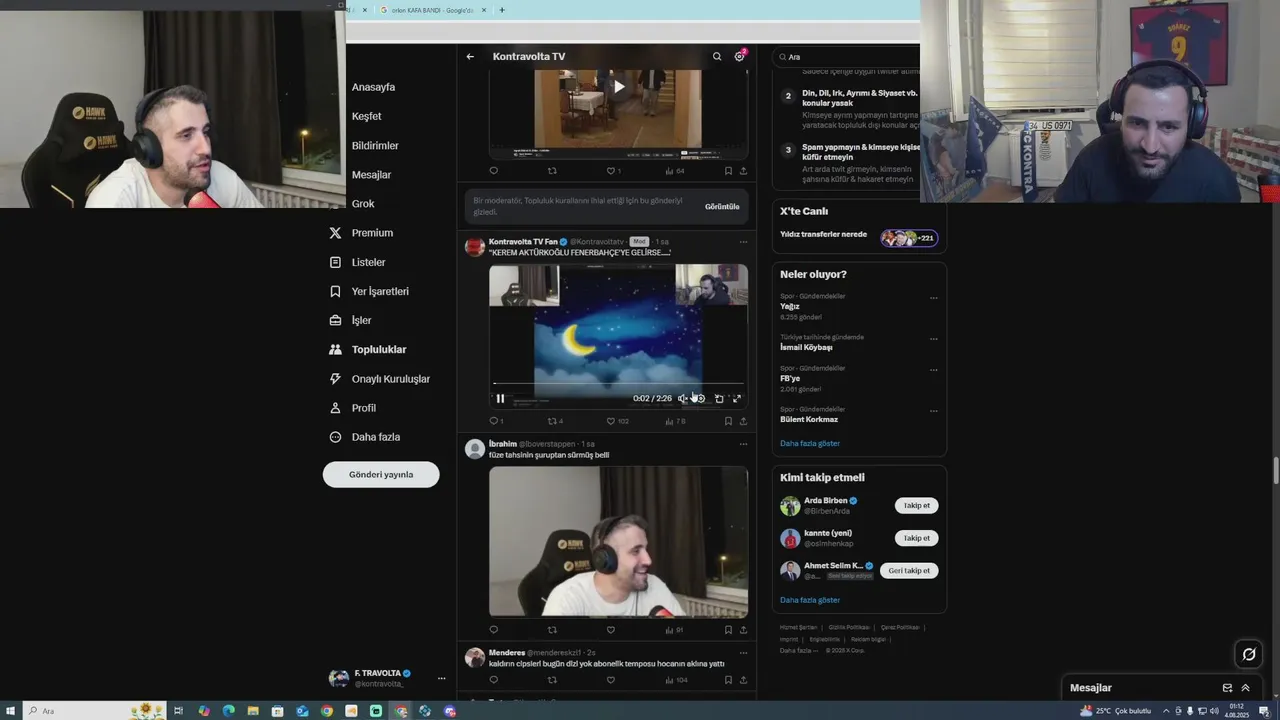Open search in the Kontravolta TV header
Screen dimensions: 1280x720
[717, 57]
